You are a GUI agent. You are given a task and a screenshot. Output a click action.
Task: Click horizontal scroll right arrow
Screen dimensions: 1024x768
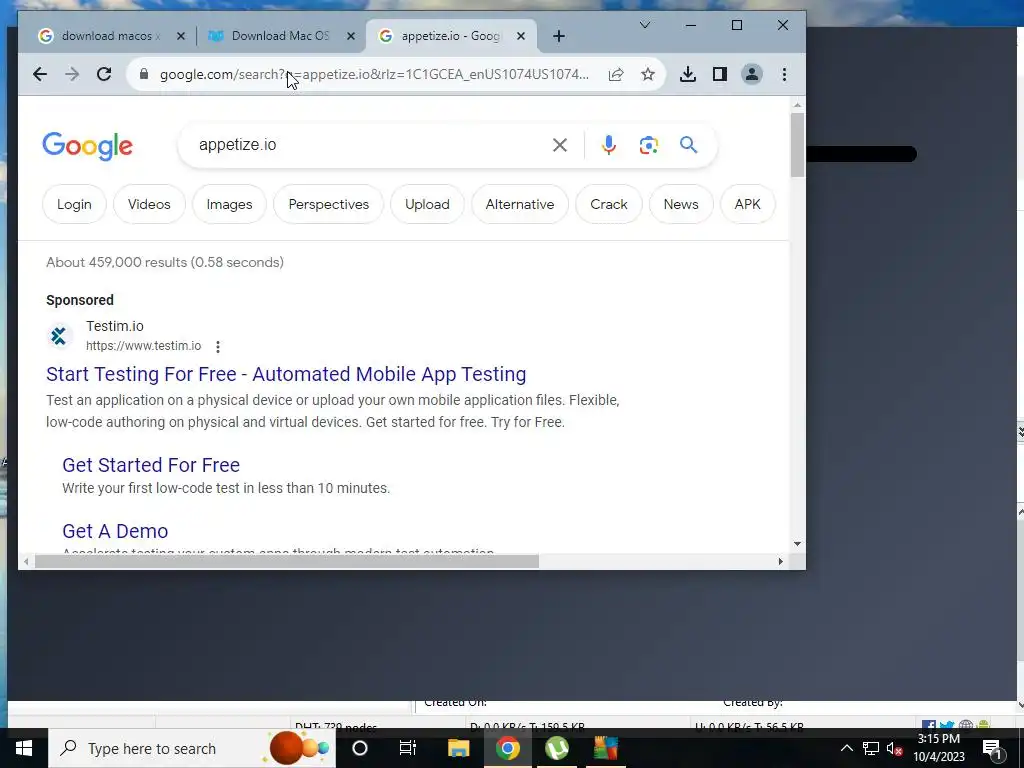780,562
